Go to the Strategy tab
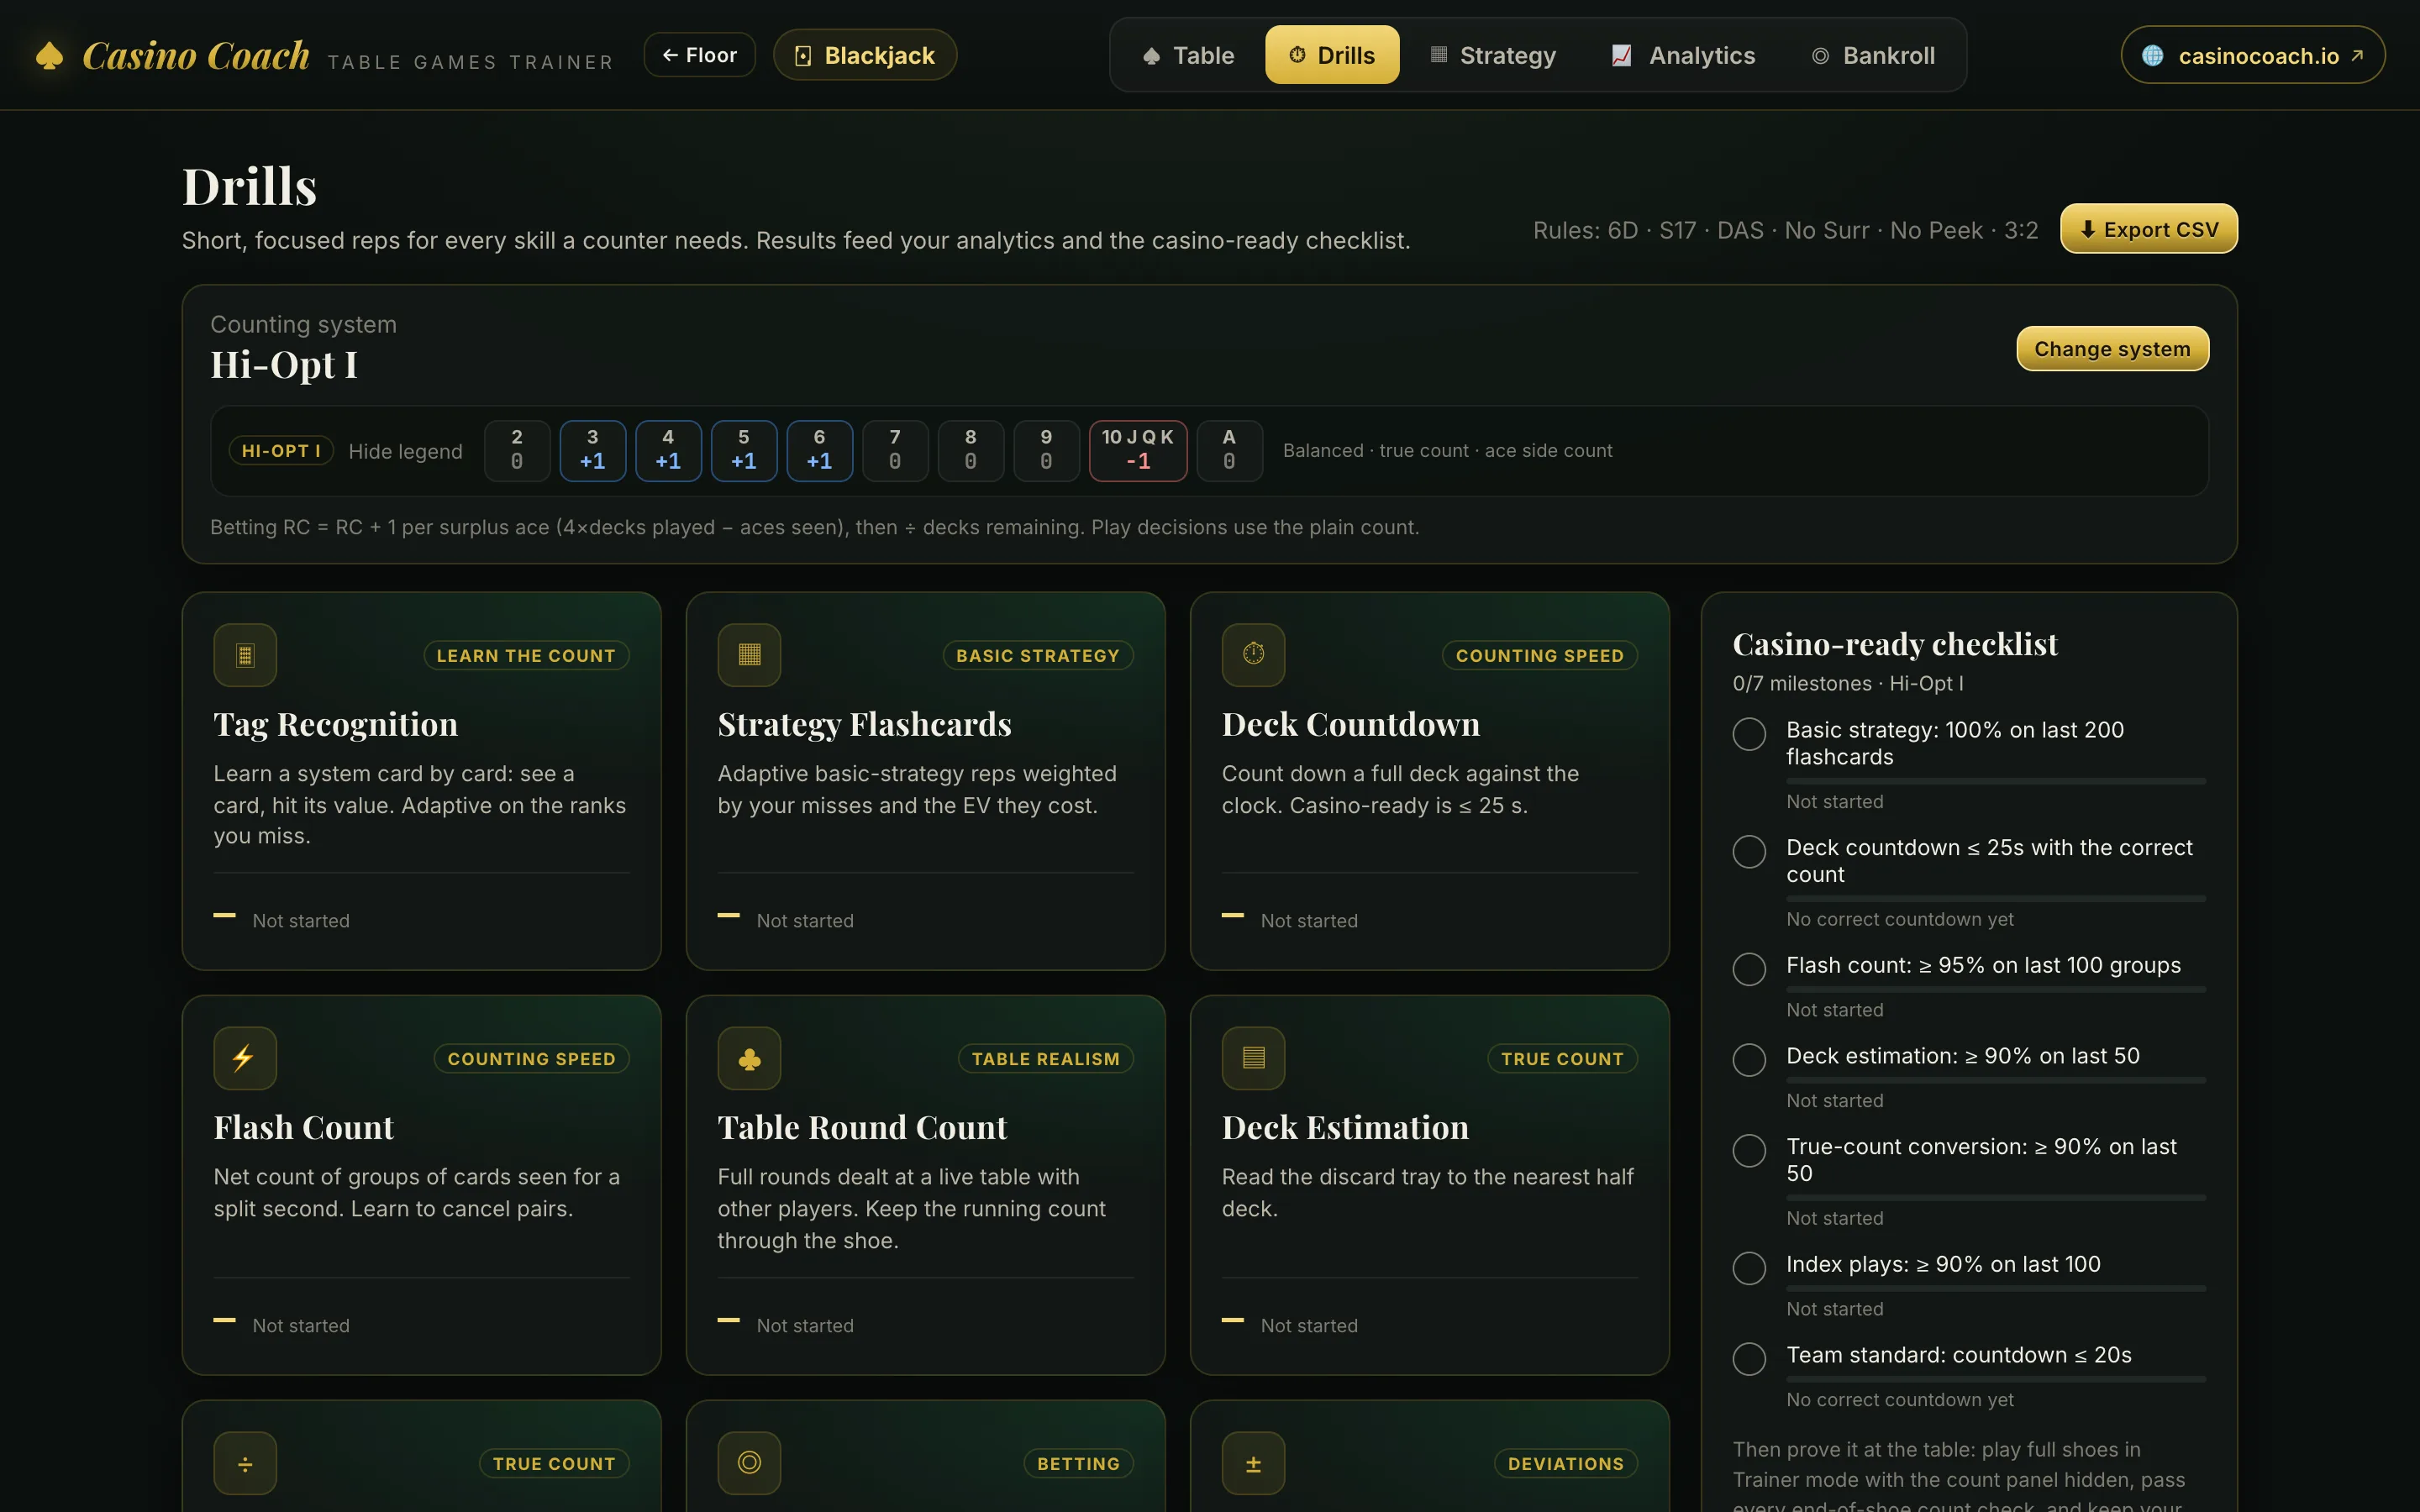This screenshot has height=1512, width=2420. click(1493, 55)
